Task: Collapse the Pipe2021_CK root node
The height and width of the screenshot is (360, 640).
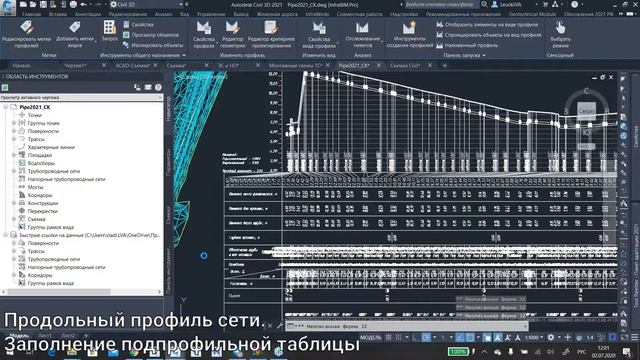Action: (x=5, y=107)
